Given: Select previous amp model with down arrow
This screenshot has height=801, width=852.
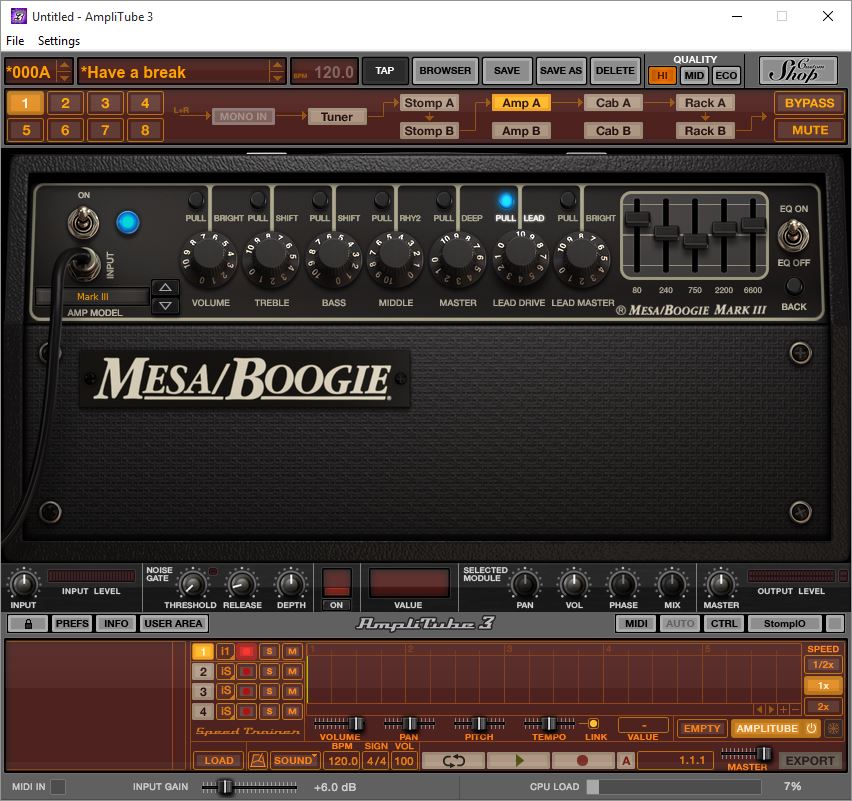Looking at the screenshot, I should coord(165,305).
